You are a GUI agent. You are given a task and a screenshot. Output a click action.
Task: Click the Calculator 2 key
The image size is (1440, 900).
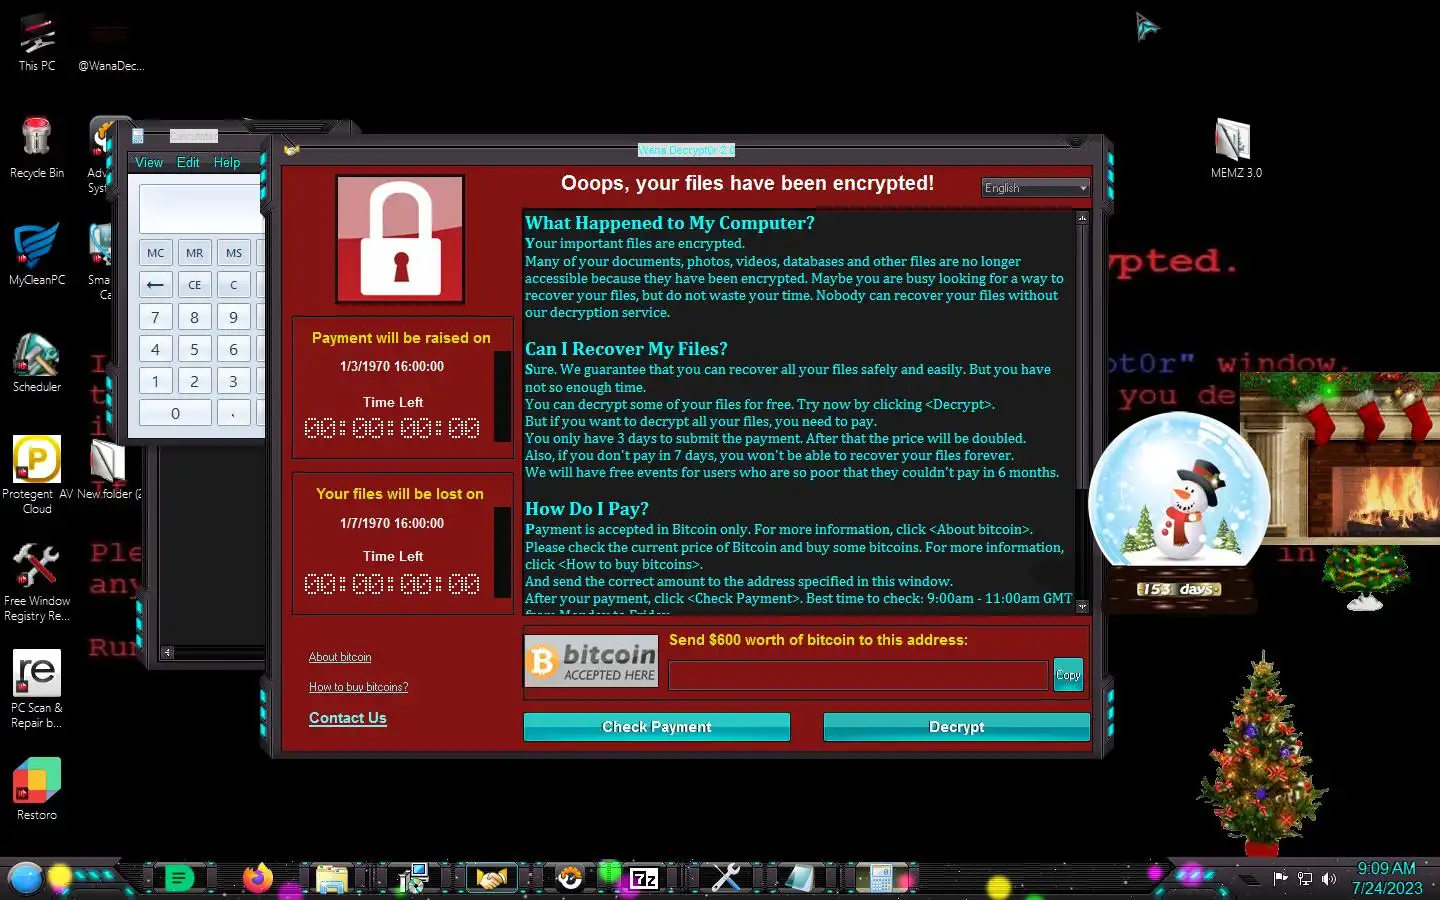[x=195, y=381]
